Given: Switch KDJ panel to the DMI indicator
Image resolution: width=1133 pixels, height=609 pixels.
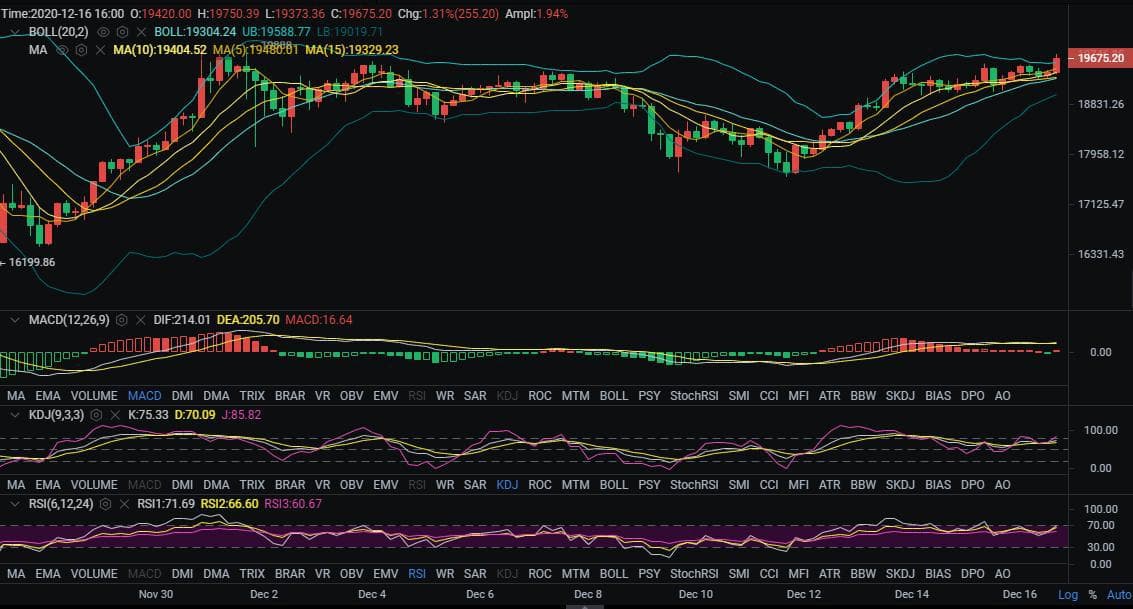Looking at the screenshot, I should [x=182, y=485].
